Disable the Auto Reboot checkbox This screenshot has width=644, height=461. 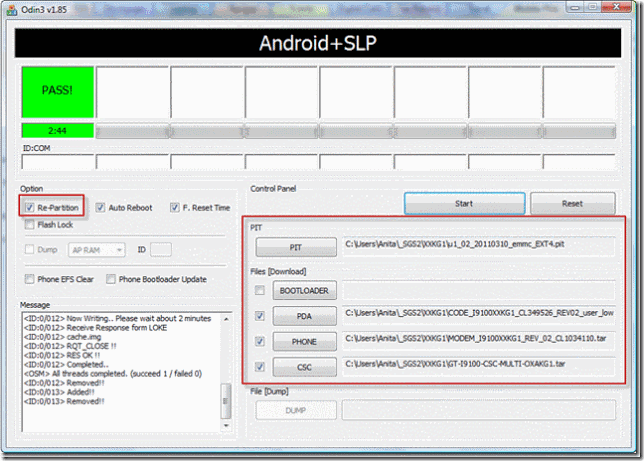point(100,207)
